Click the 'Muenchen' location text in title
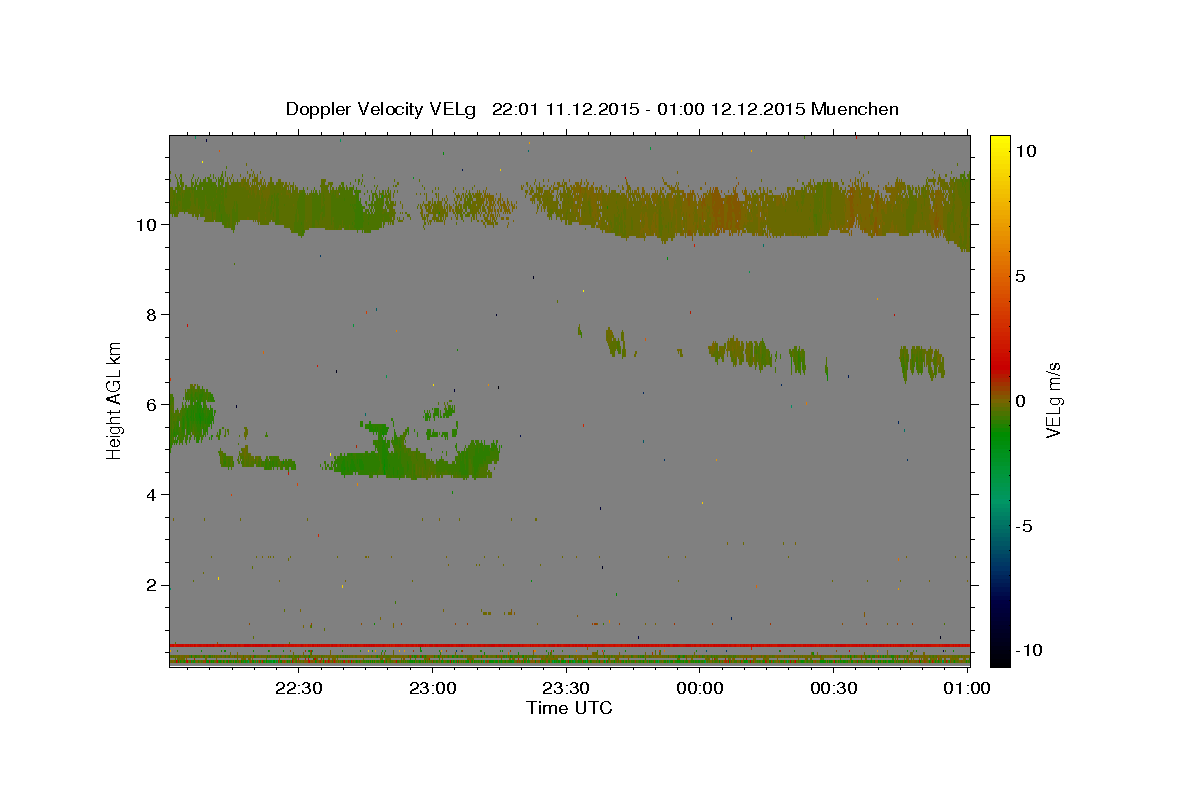The height and width of the screenshot is (800, 1200). click(855, 109)
